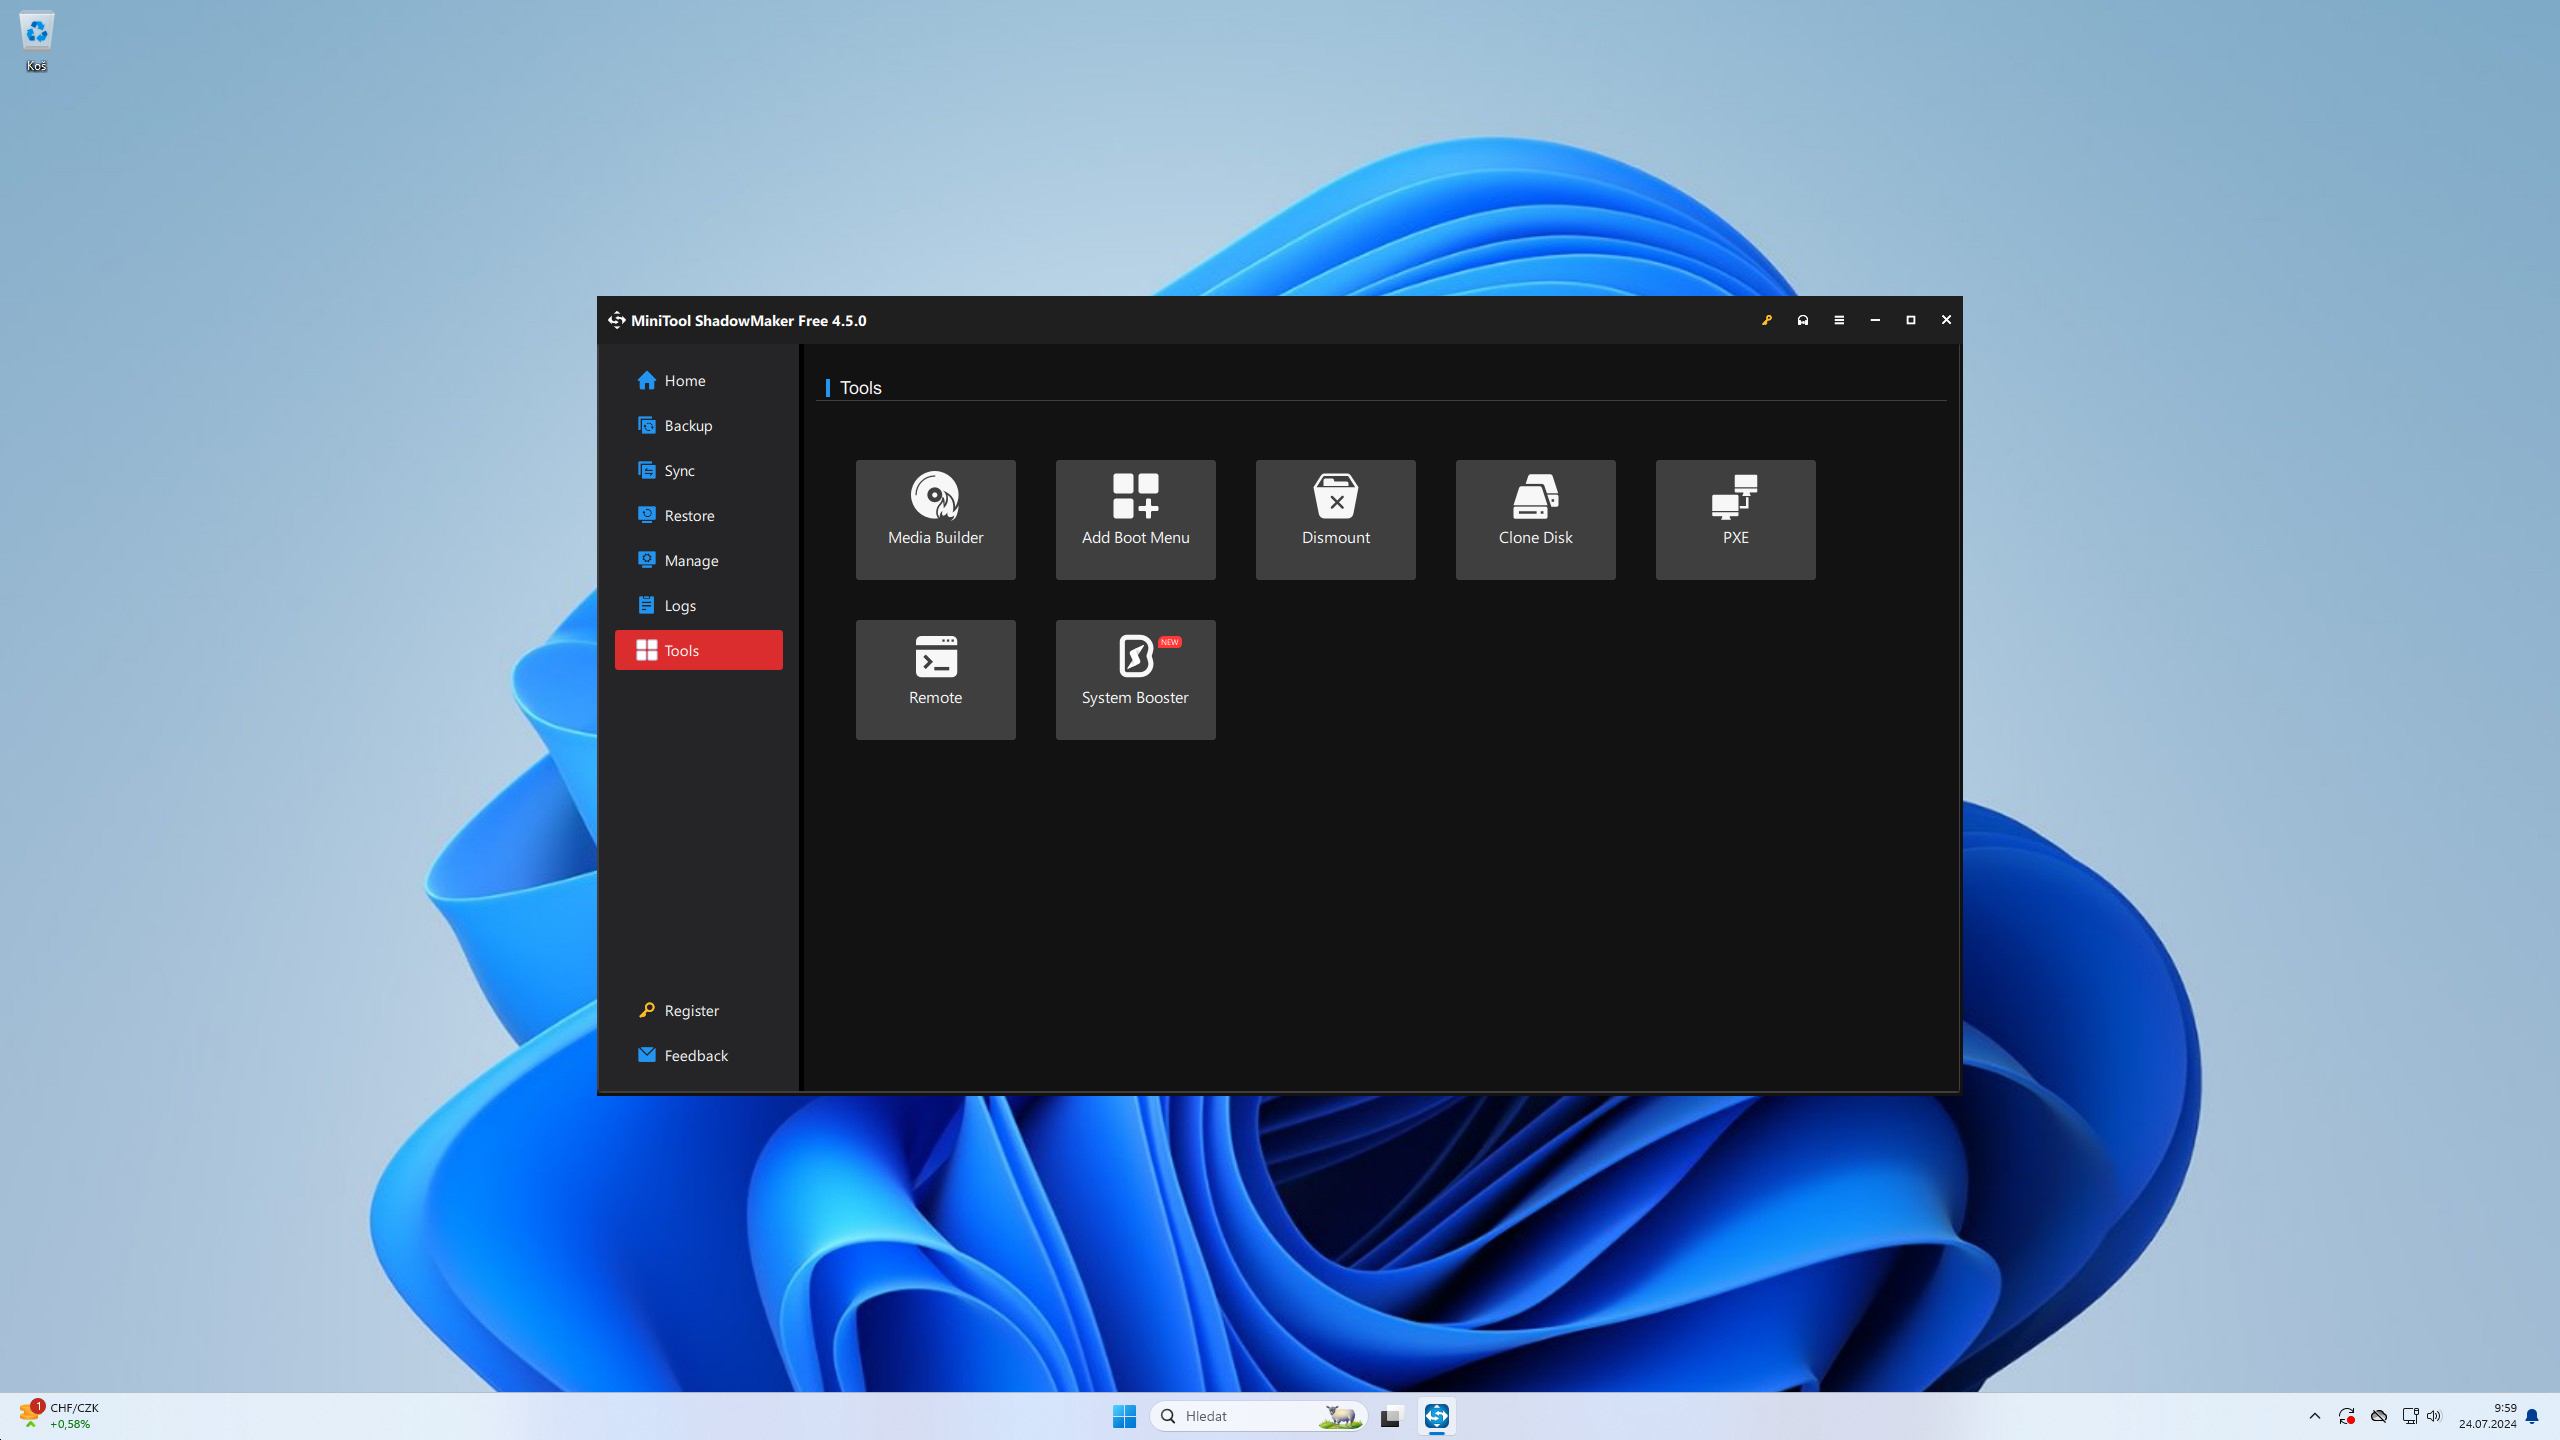The image size is (2560, 1440).
Task: Start the Clone Disk tool
Action: (1535, 519)
